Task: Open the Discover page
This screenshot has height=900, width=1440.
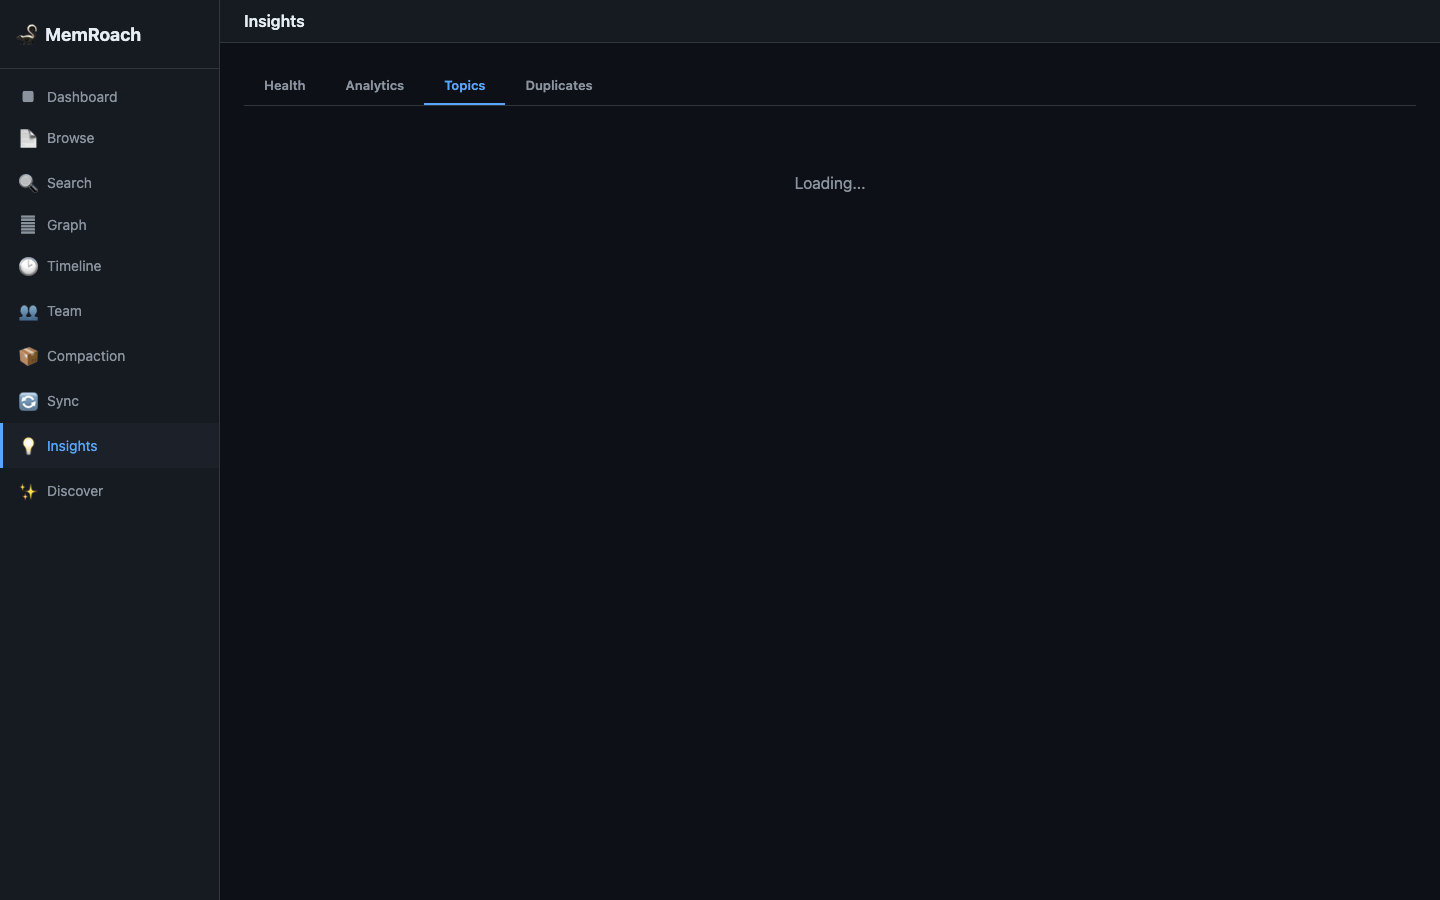Action: click(75, 491)
